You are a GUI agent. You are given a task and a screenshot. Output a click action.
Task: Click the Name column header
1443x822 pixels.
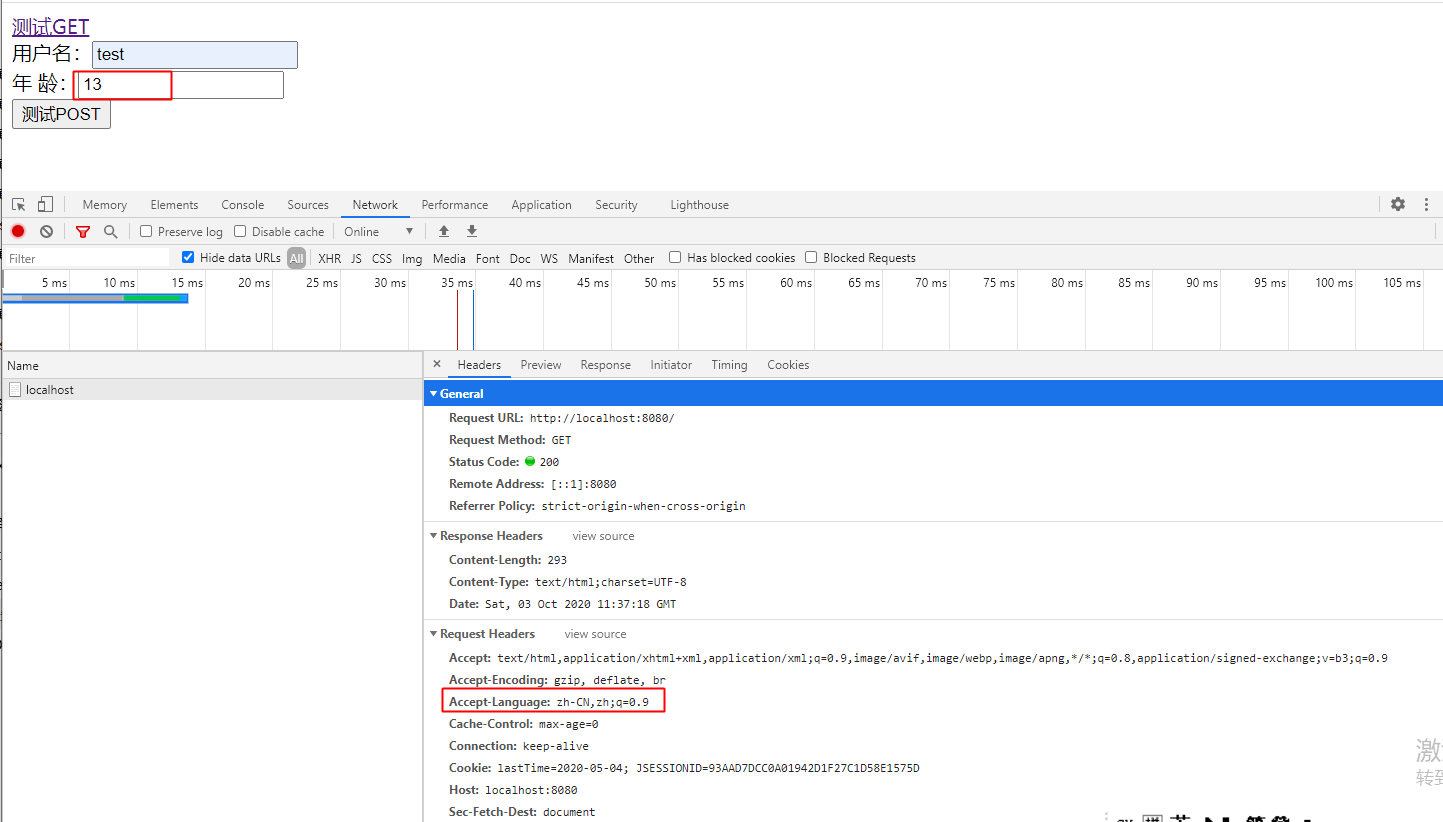[211, 366]
